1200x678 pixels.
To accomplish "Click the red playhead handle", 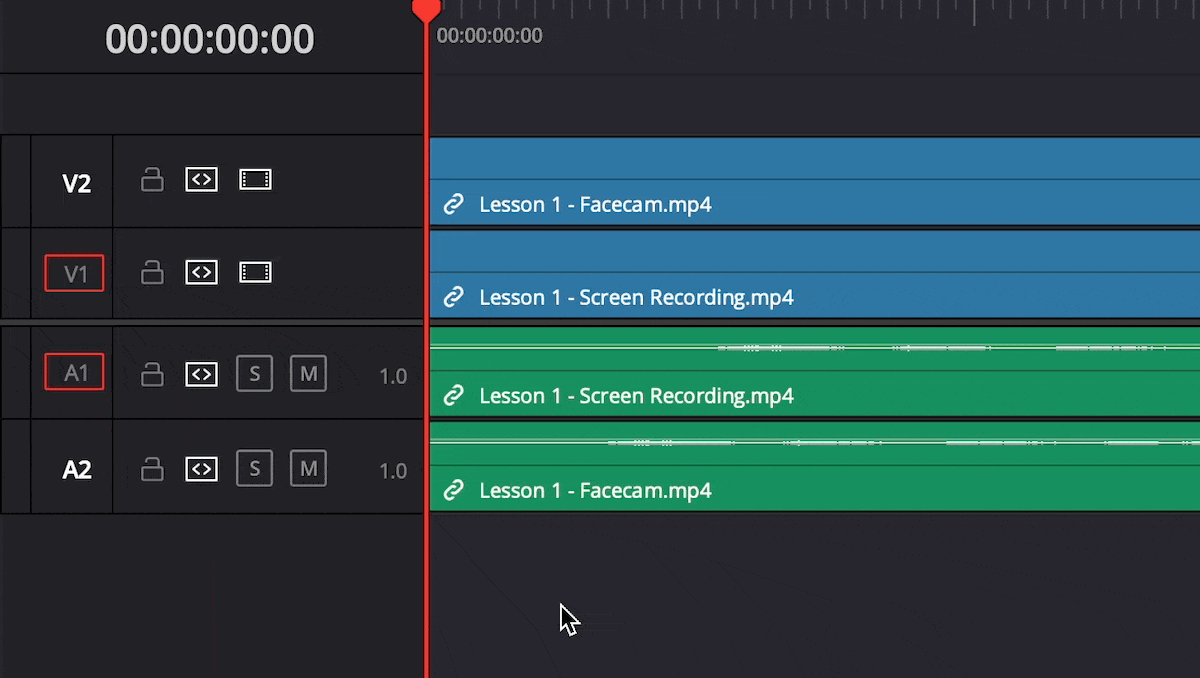I will tap(427, 10).
